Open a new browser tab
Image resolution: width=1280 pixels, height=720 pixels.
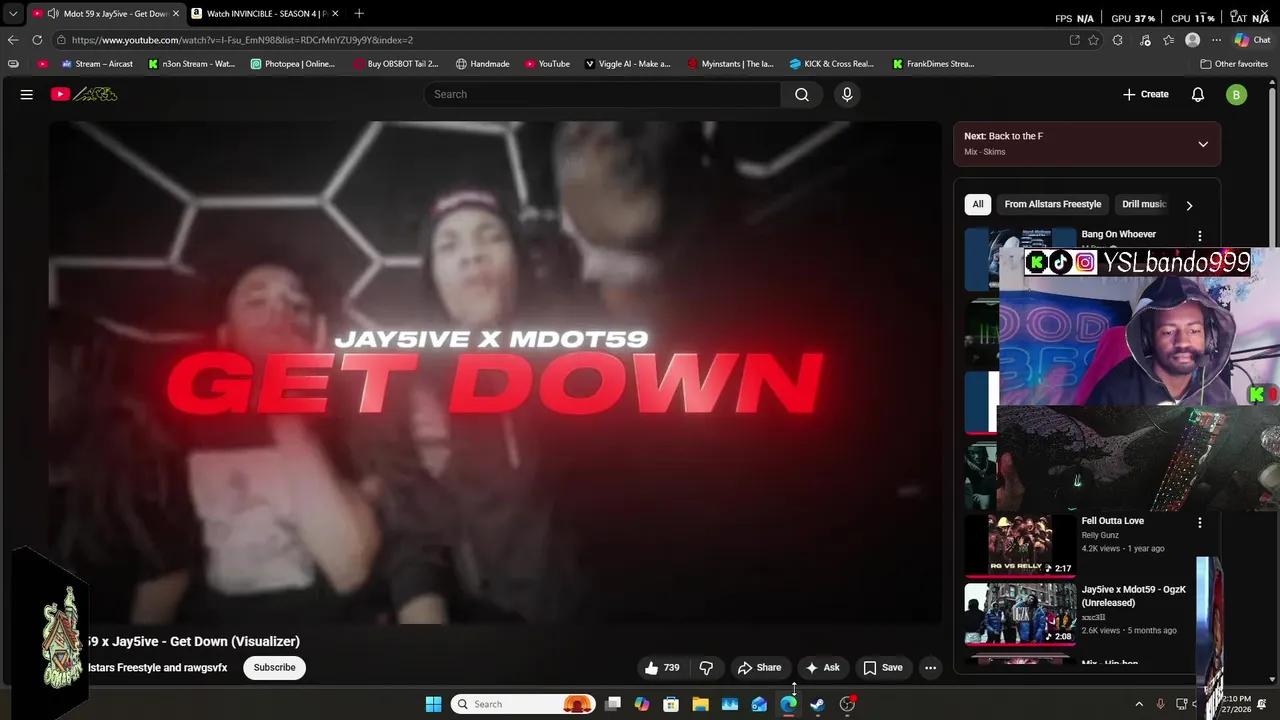click(359, 13)
